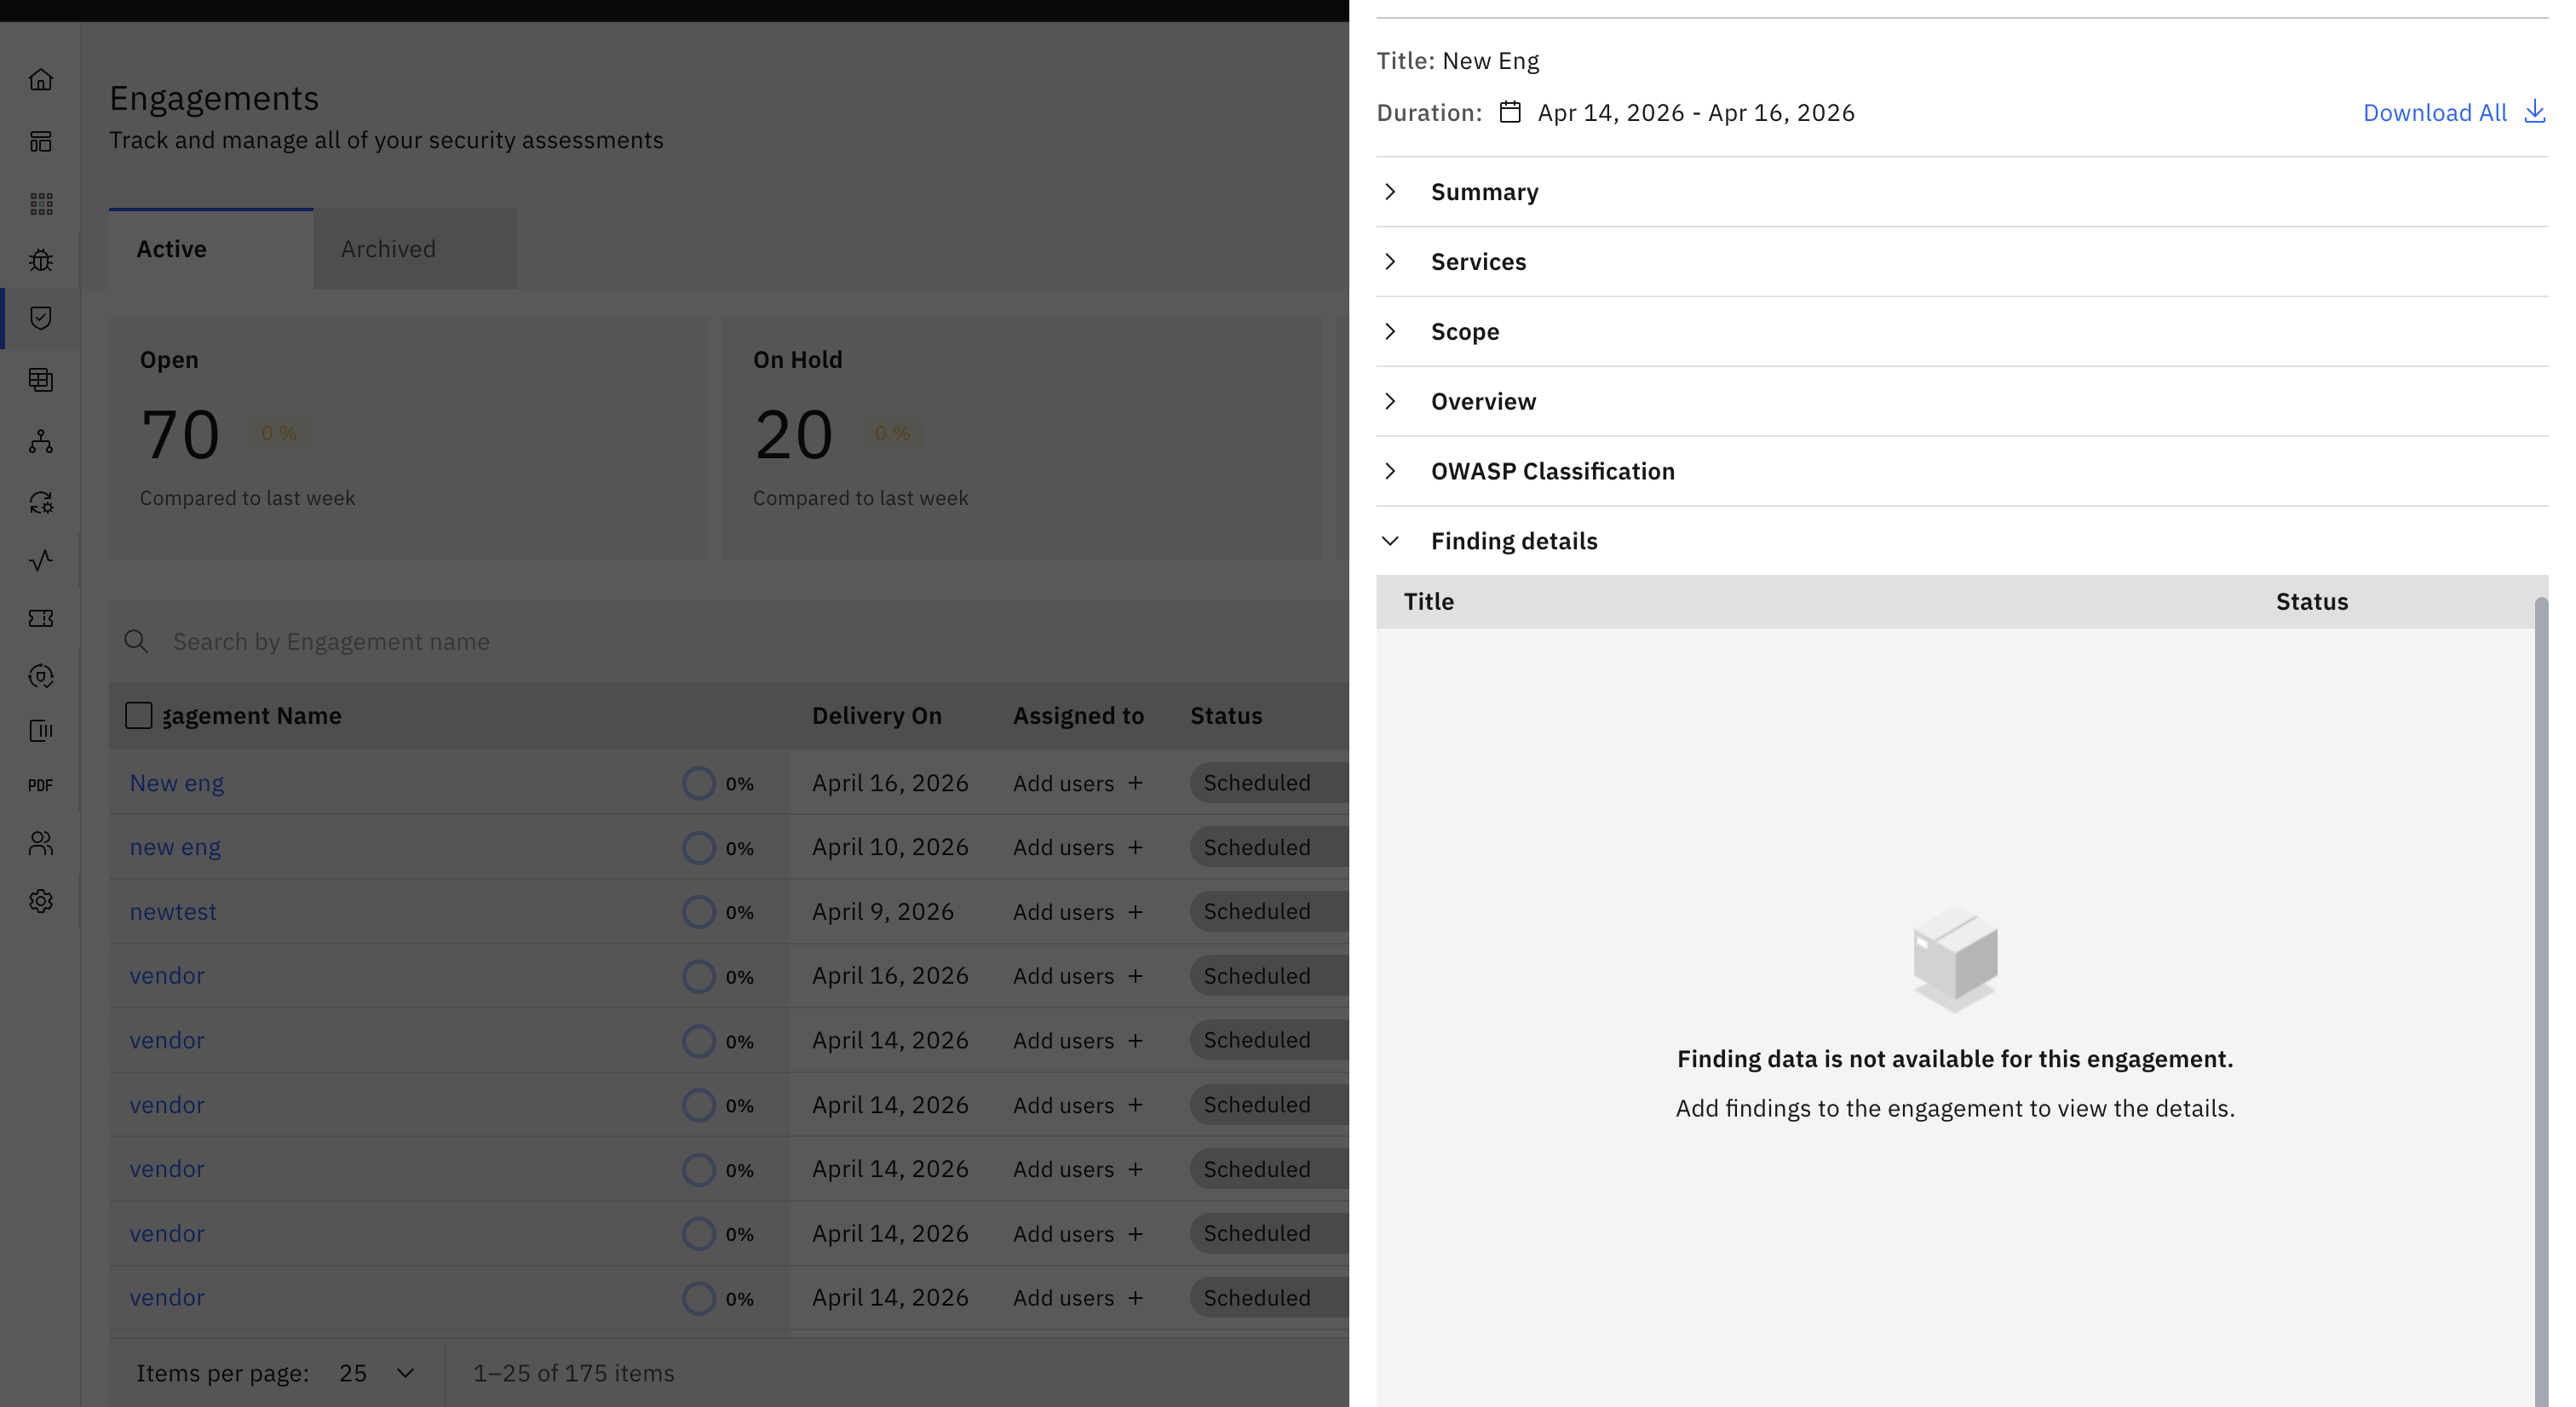This screenshot has height=1407, width=2576.
Task: Click the activity pulse sidebar icon
Action: click(41, 560)
